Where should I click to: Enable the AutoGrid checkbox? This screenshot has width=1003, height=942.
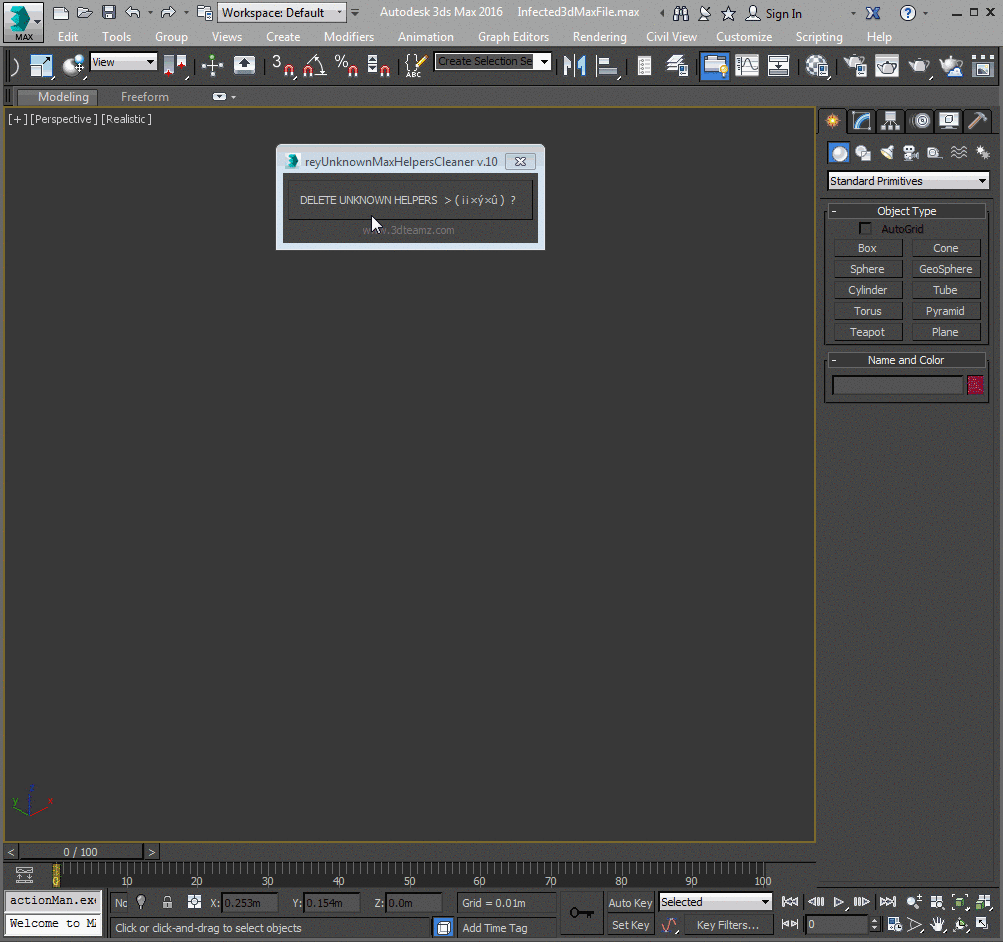point(865,228)
